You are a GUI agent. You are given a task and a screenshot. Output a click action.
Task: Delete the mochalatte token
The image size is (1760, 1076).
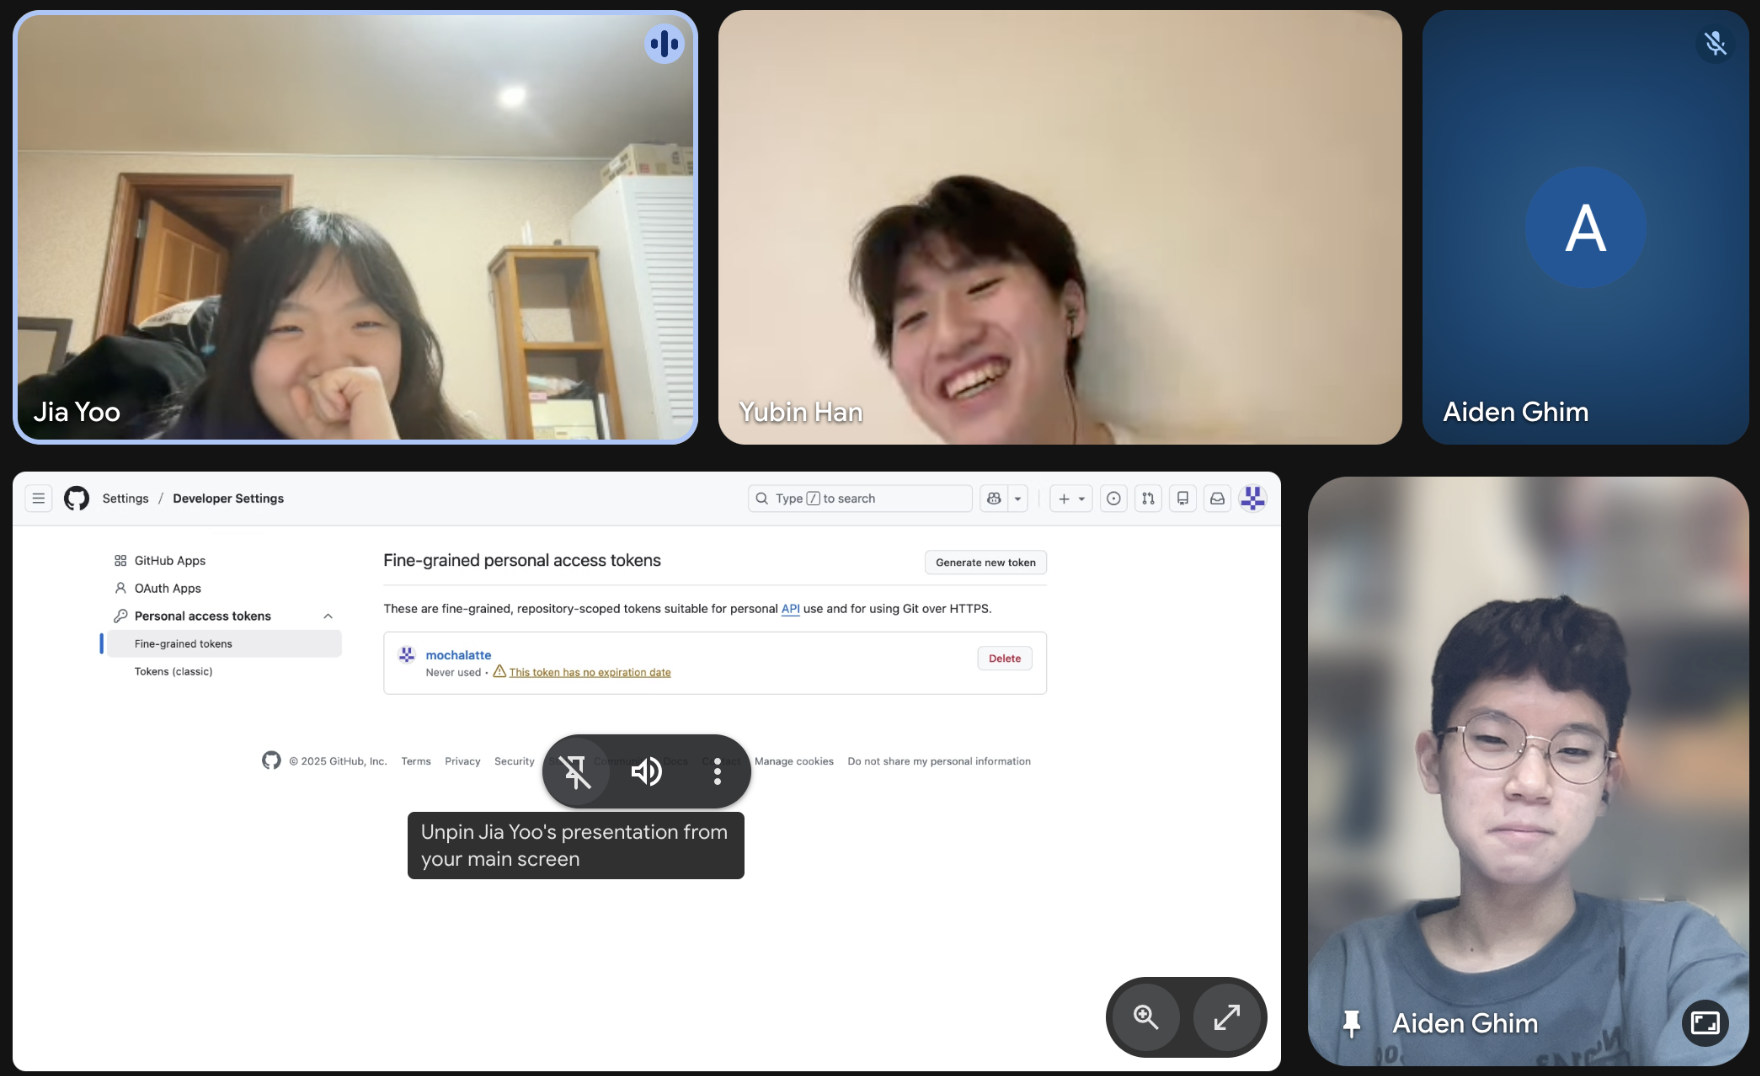(1004, 658)
